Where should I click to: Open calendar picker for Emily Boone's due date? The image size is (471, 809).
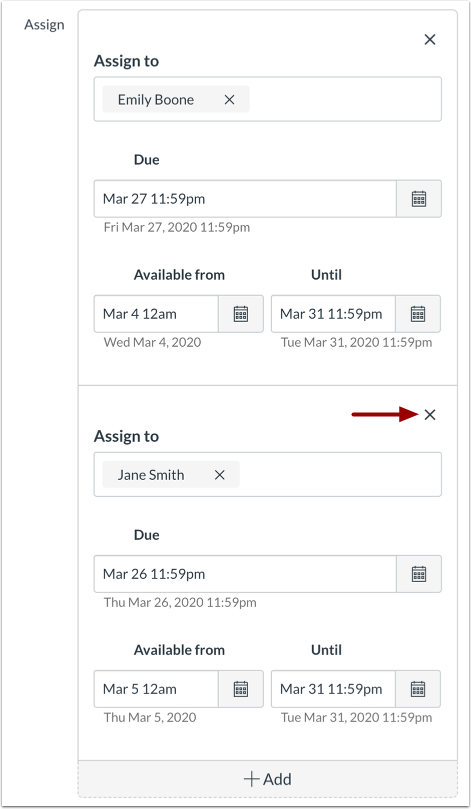tap(418, 199)
